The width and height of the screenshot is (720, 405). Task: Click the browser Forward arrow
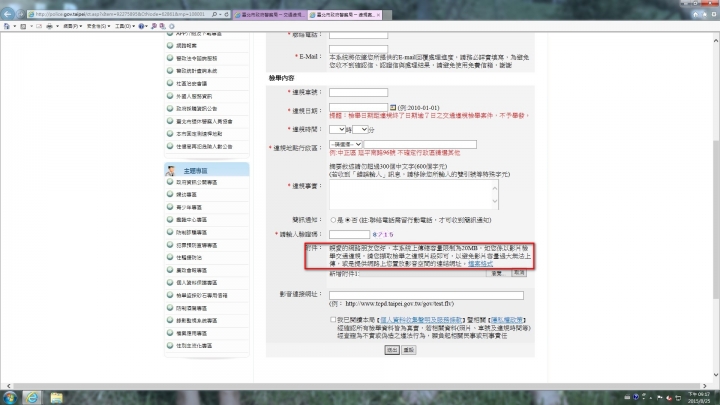20,14
